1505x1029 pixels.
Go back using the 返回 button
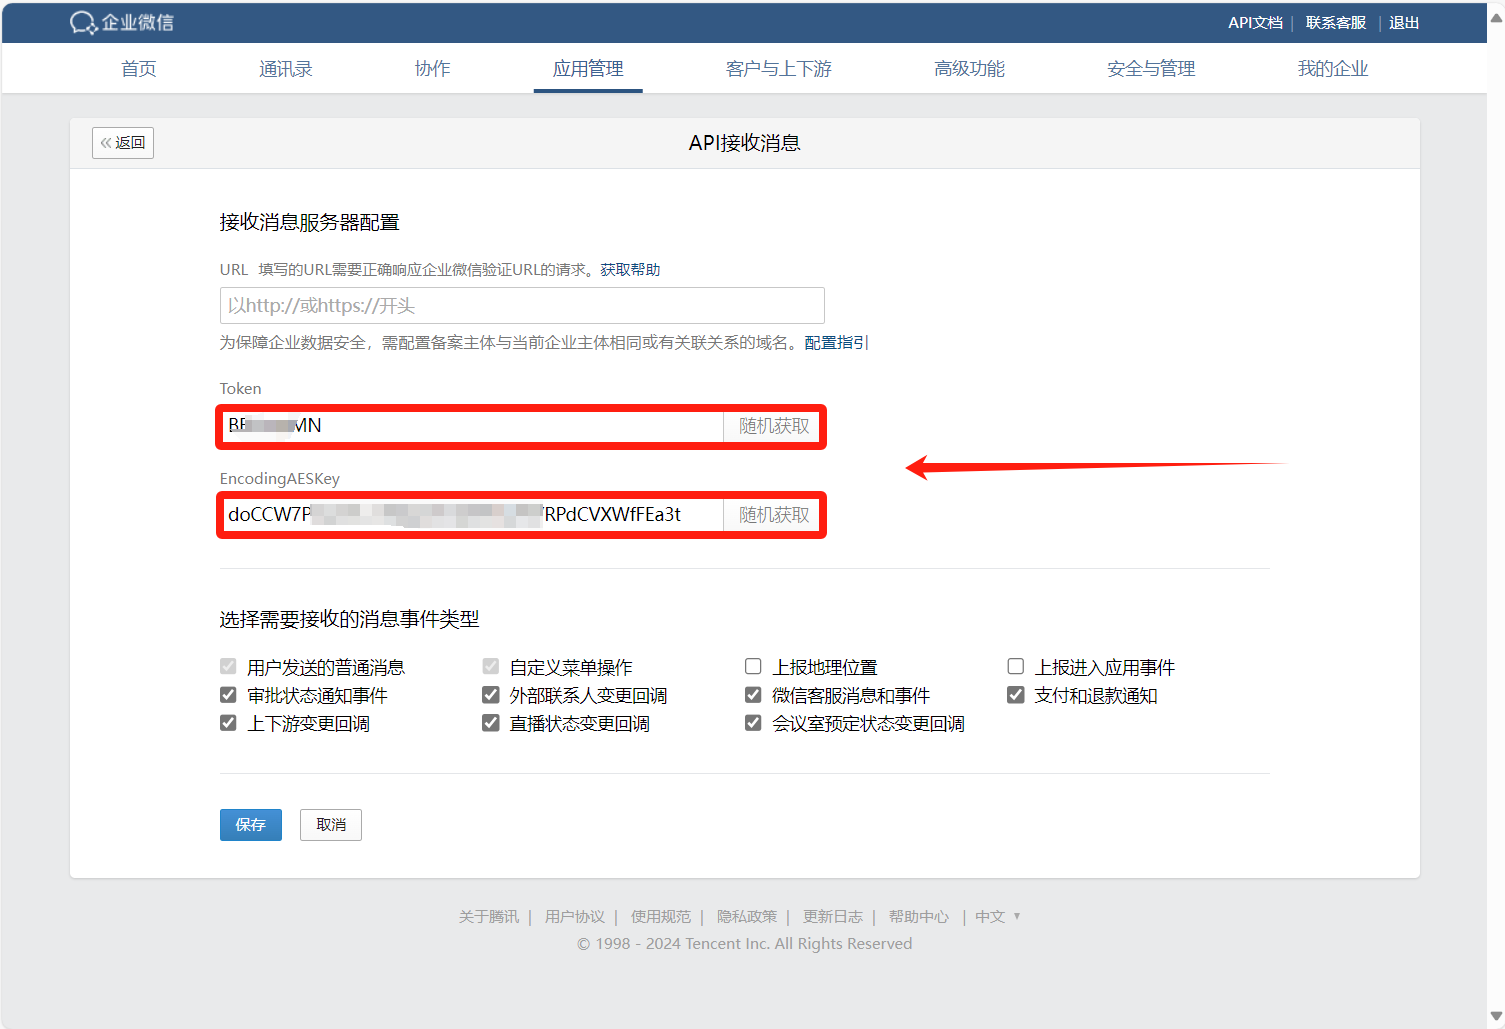(123, 143)
